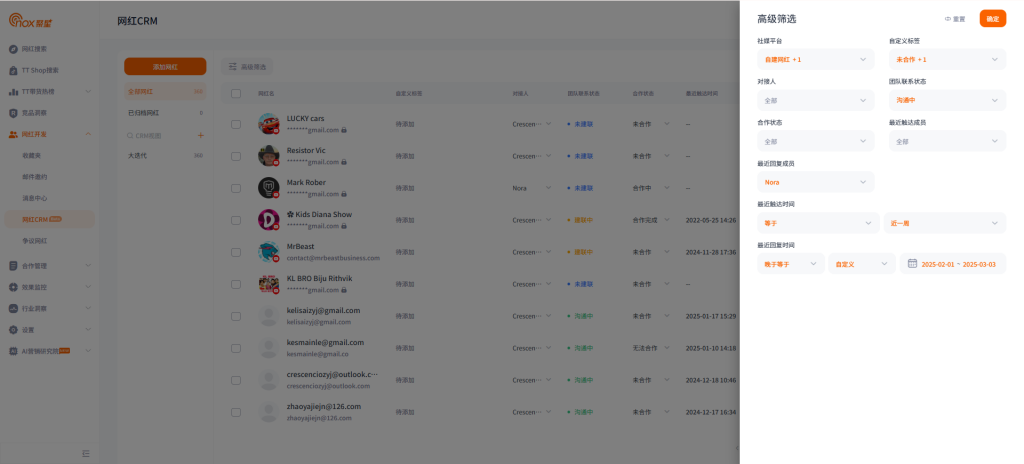Viewport: 1024px width, 464px height.
Task: Click the plus icon beside CRM分组
Action: tap(200, 134)
